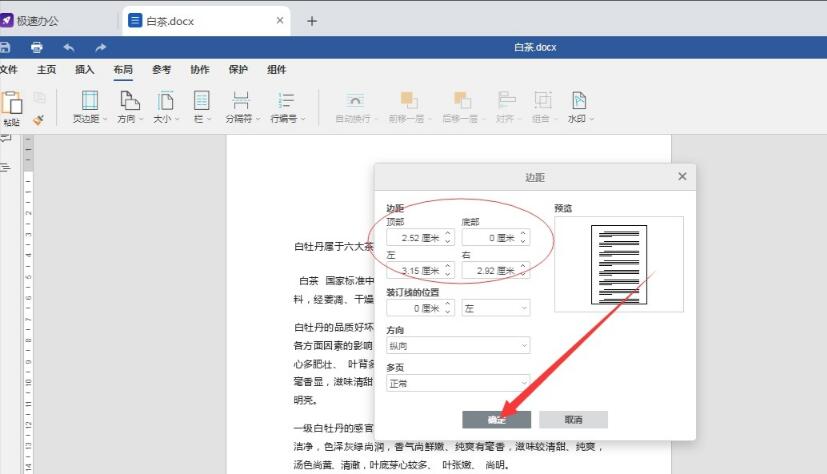Click the page preview thumbnail
The image size is (827, 474).
coord(619,265)
